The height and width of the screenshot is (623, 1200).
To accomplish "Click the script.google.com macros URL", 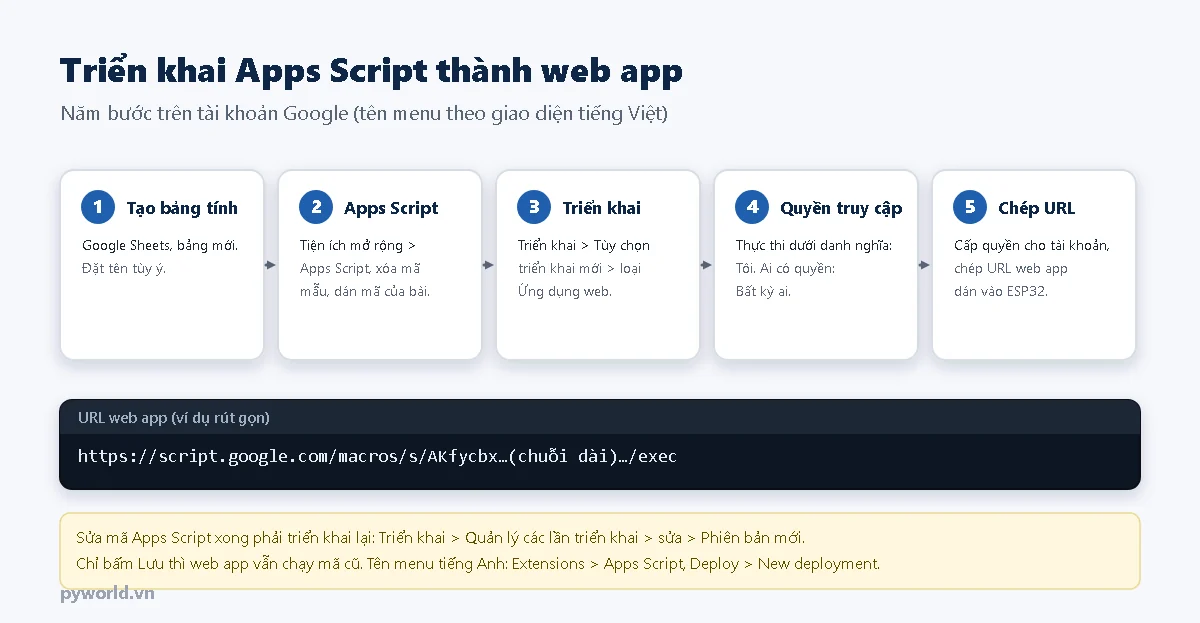I will click(377, 456).
